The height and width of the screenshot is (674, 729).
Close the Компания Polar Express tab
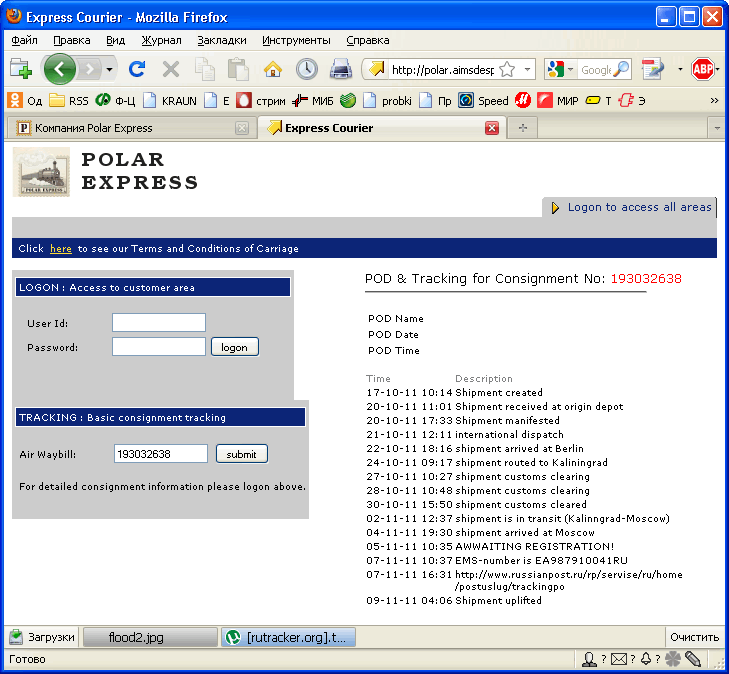pyautogui.click(x=242, y=128)
